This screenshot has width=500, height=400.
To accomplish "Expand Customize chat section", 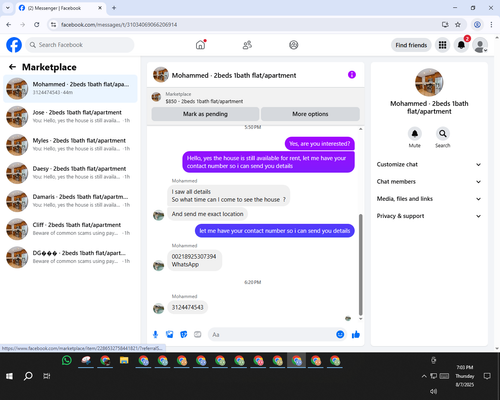I will point(429,164).
